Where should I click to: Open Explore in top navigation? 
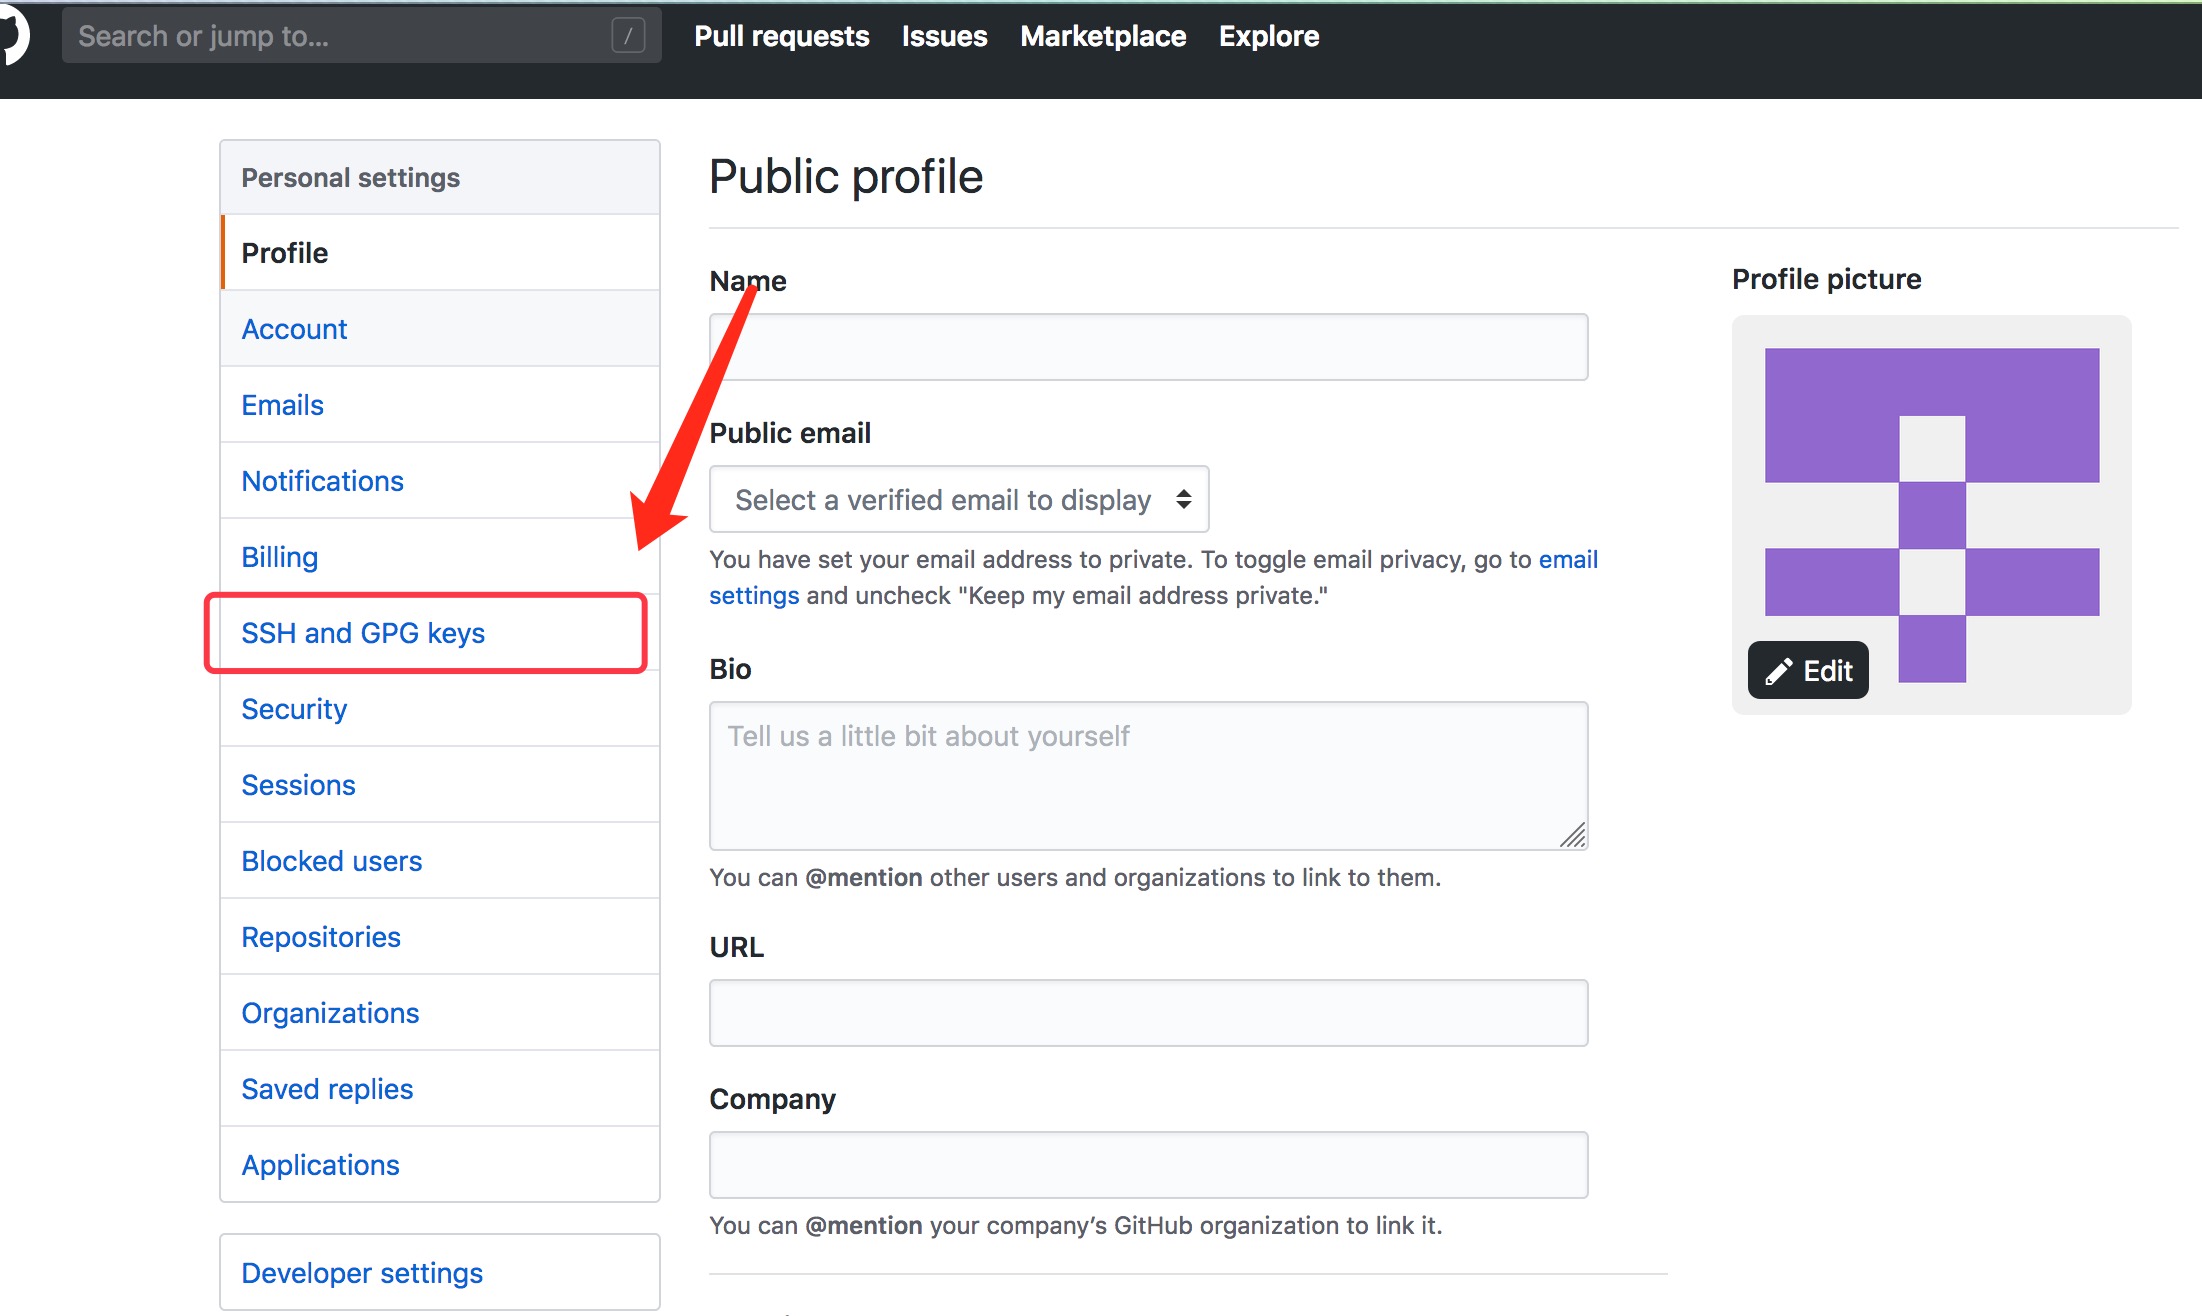tap(1269, 36)
